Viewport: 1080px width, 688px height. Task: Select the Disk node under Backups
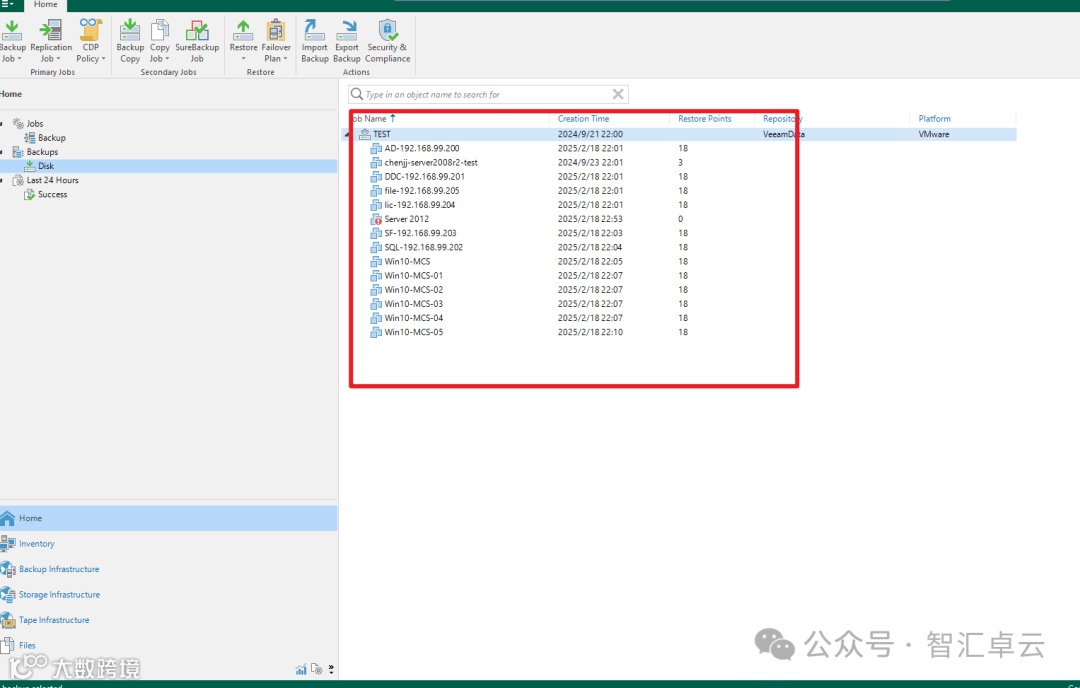(x=169, y=166)
